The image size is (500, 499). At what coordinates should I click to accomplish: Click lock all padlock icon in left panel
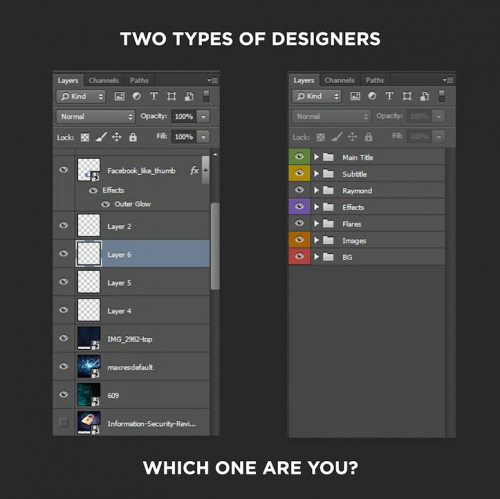click(x=133, y=137)
